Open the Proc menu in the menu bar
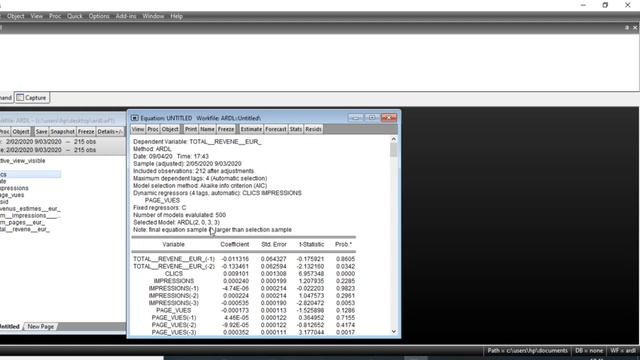The image size is (640, 360). [55, 16]
